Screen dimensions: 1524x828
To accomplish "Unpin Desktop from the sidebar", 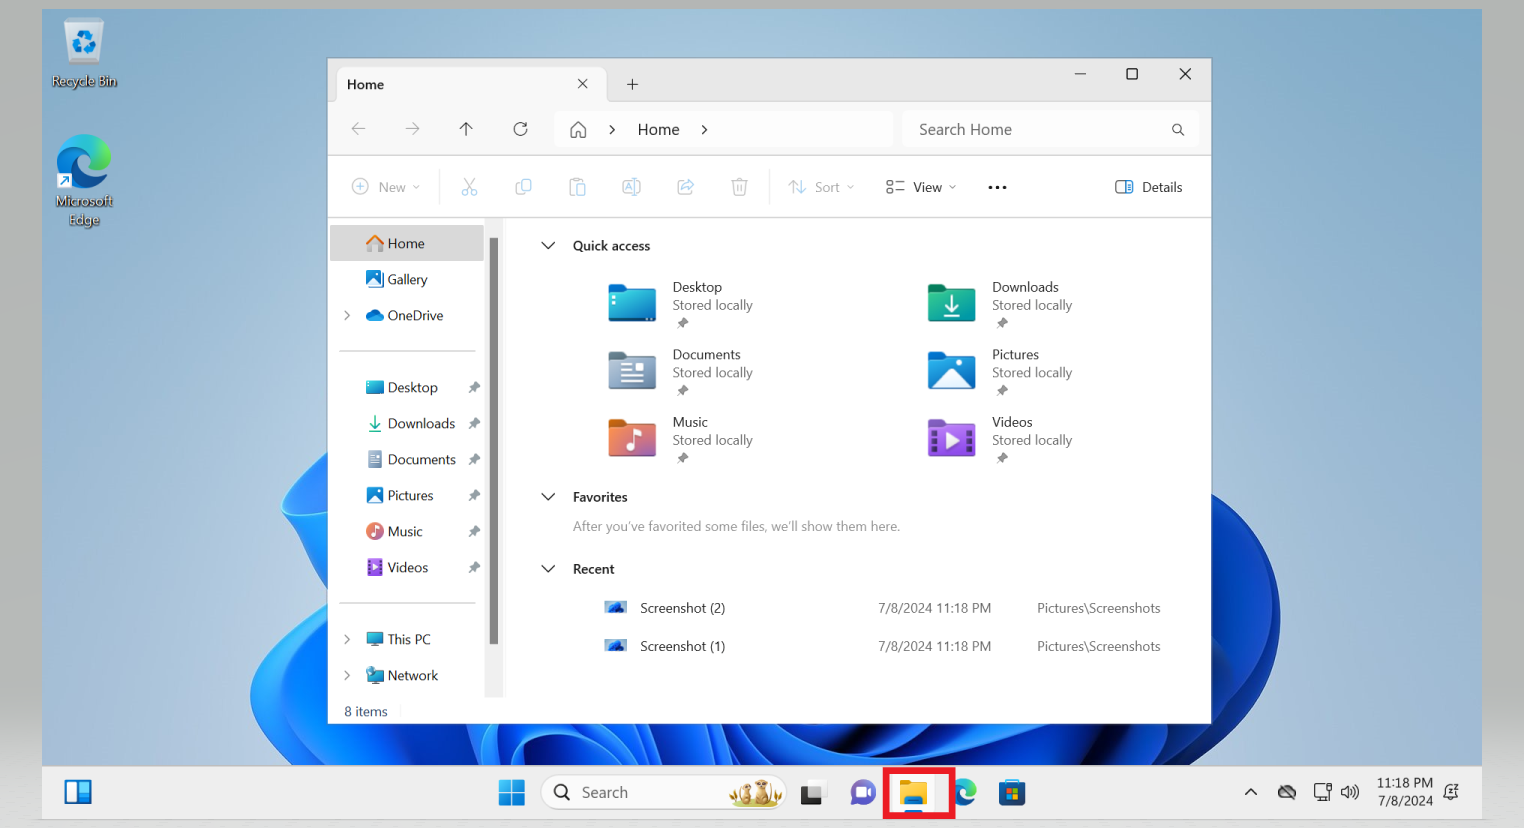I will pyautogui.click(x=474, y=388).
